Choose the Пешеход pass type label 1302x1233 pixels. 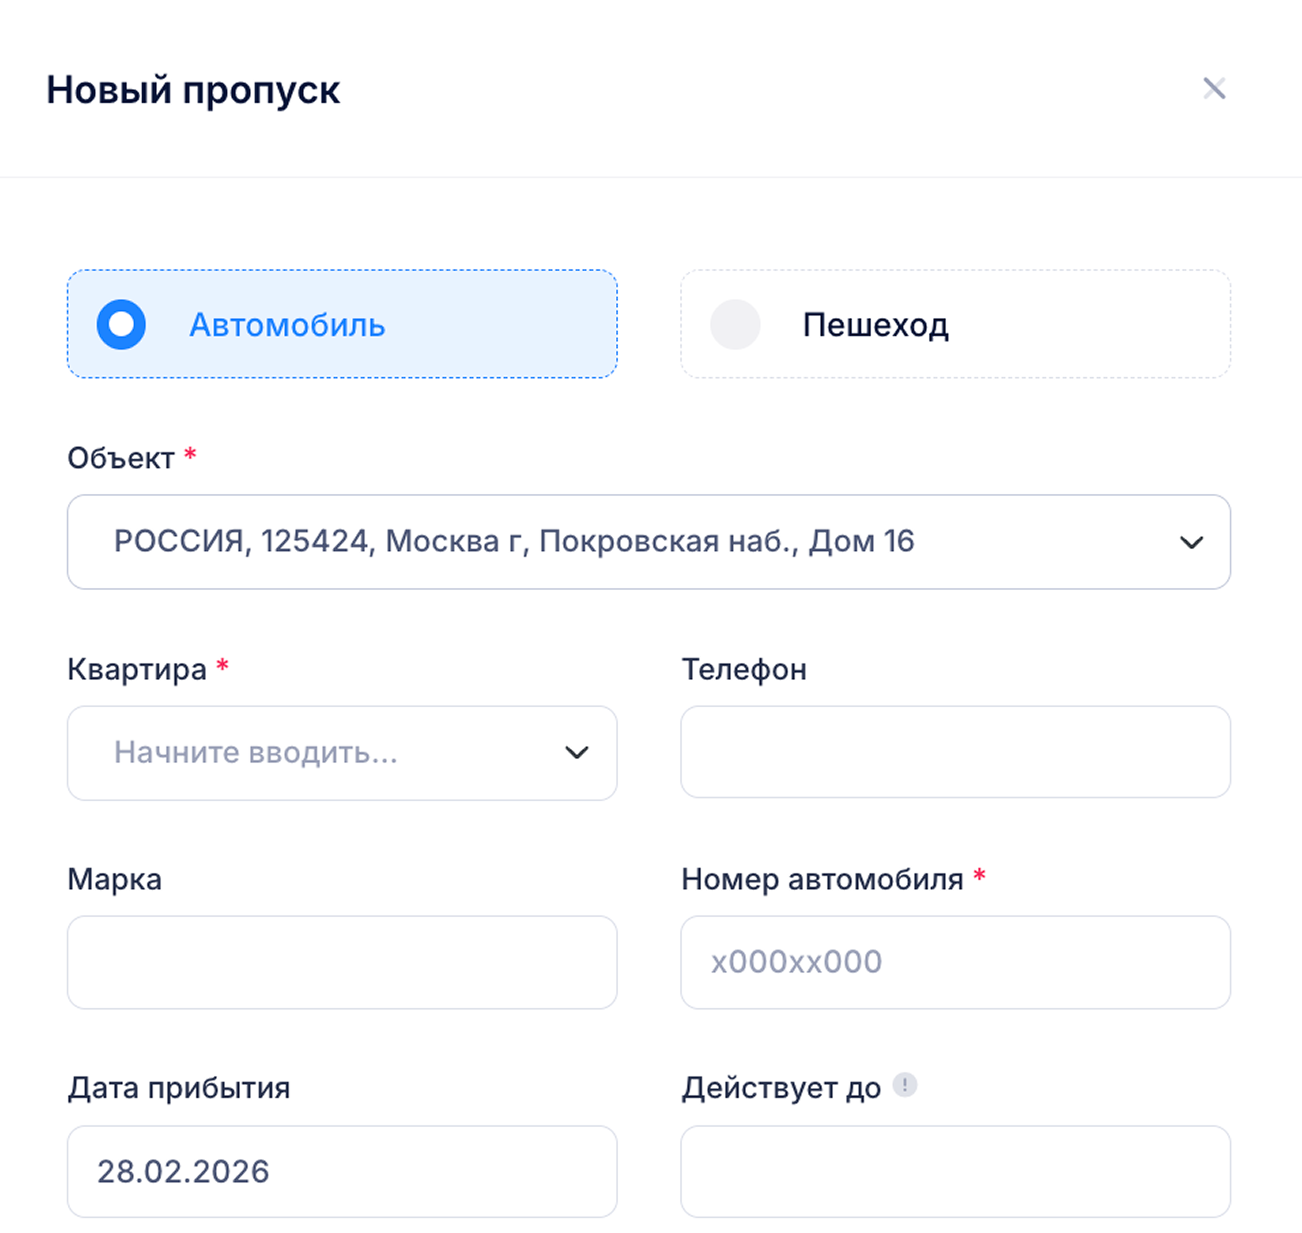(875, 325)
